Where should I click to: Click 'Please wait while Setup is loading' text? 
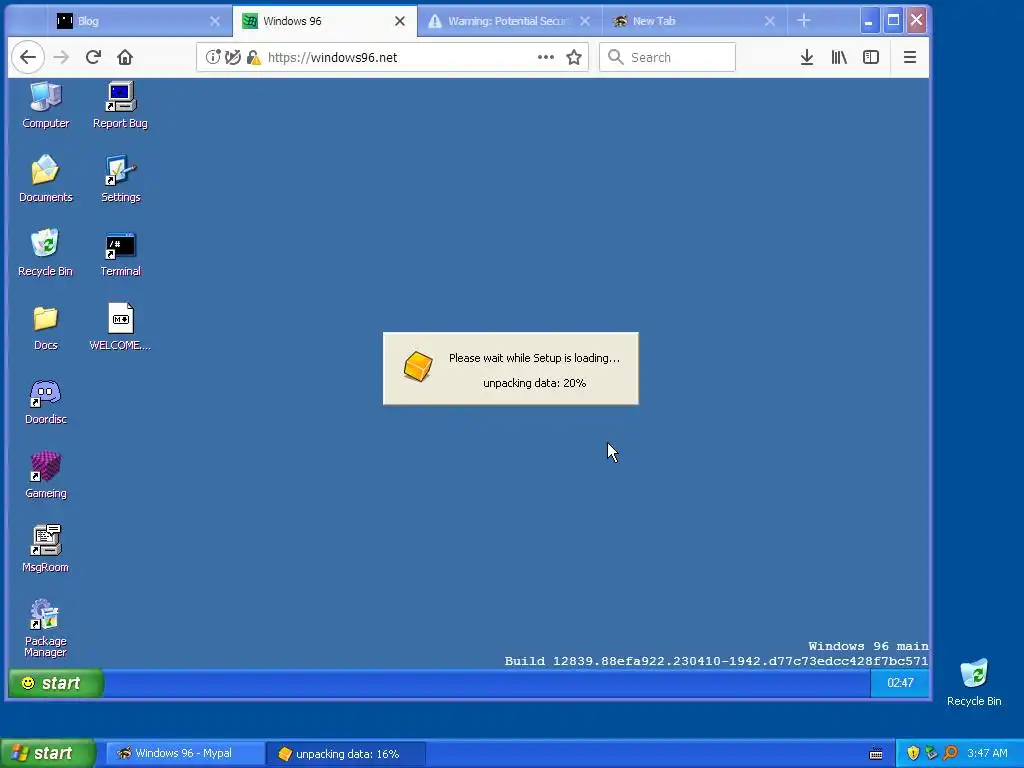[x=534, y=358]
